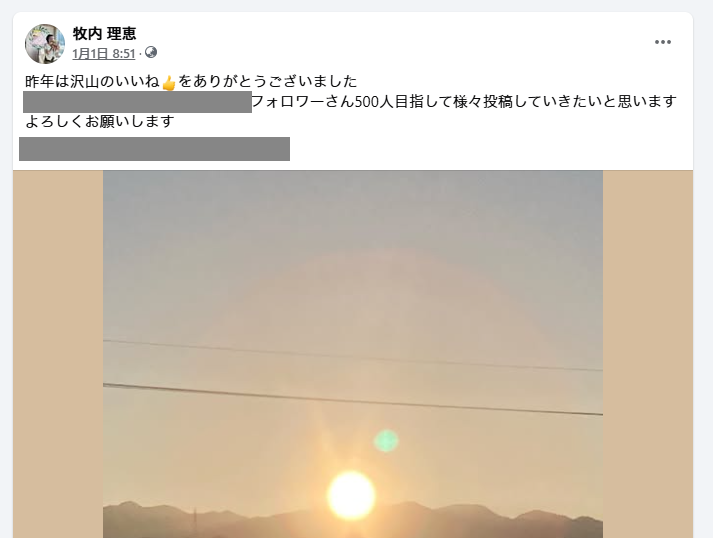
Task: Click the thumbs-up emoji in the post
Action: pos(169,83)
